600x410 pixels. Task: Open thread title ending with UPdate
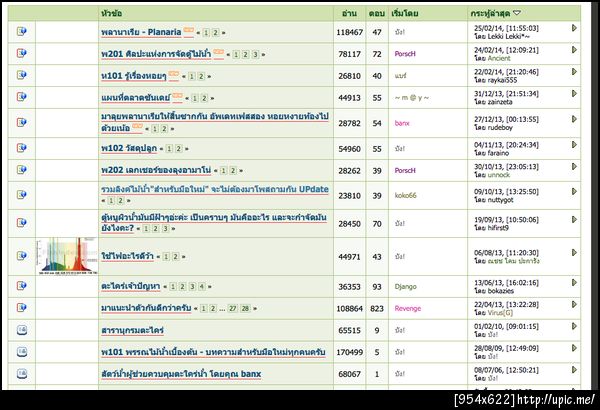tap(215, 189)
